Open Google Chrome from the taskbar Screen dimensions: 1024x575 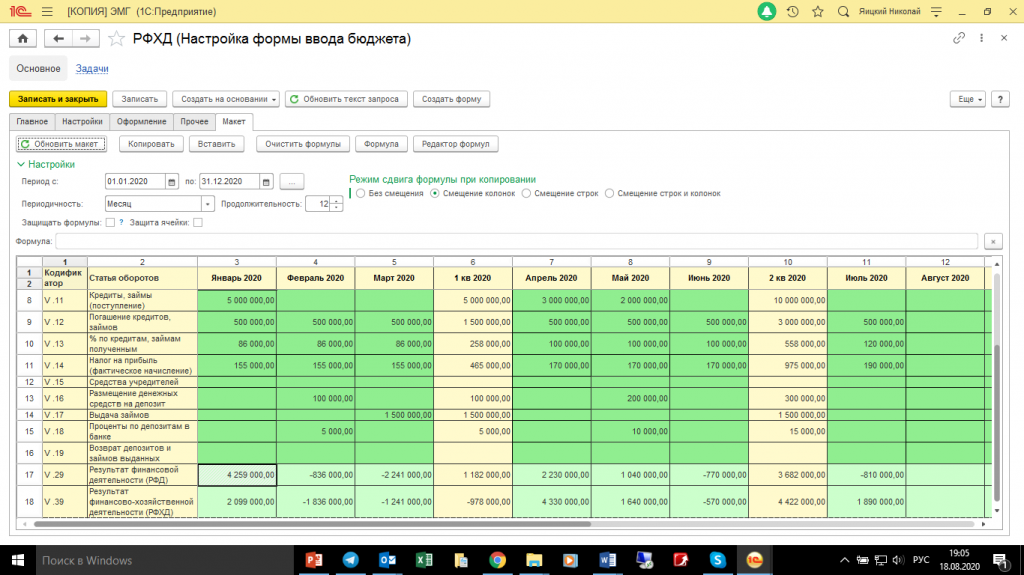coord(498,560)
